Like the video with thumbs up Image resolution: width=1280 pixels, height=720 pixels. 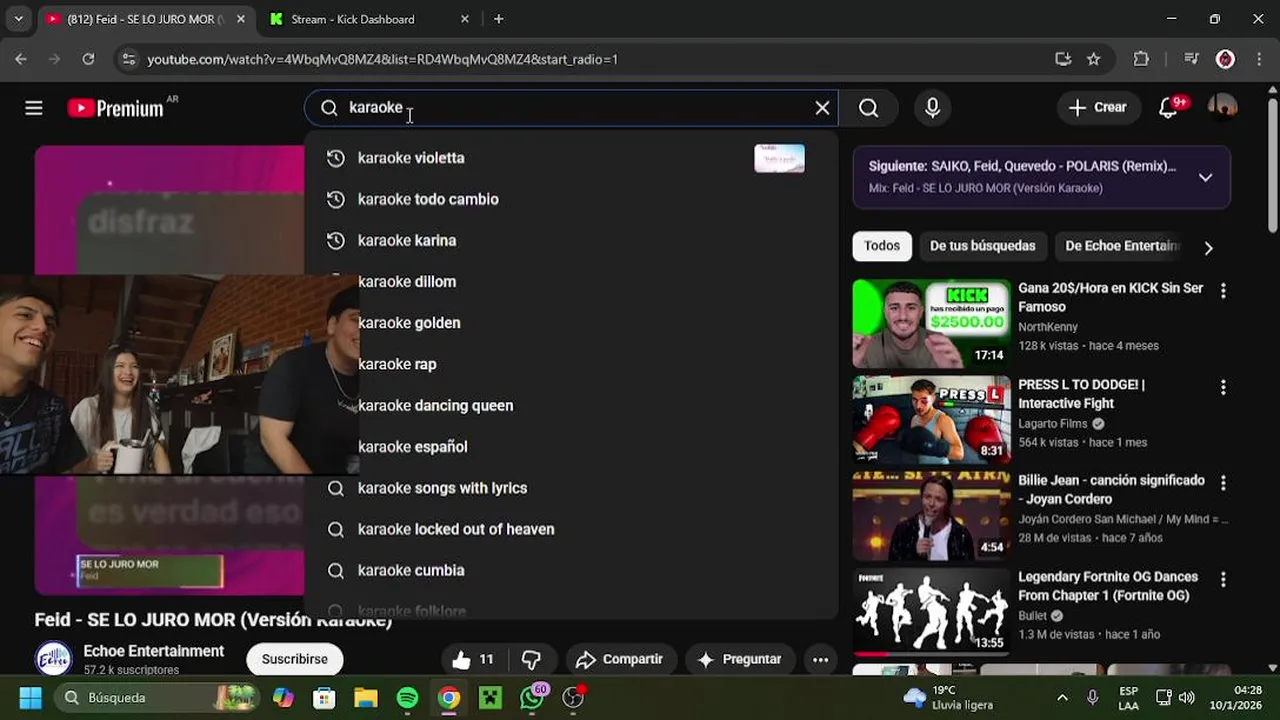coord(473,659)
